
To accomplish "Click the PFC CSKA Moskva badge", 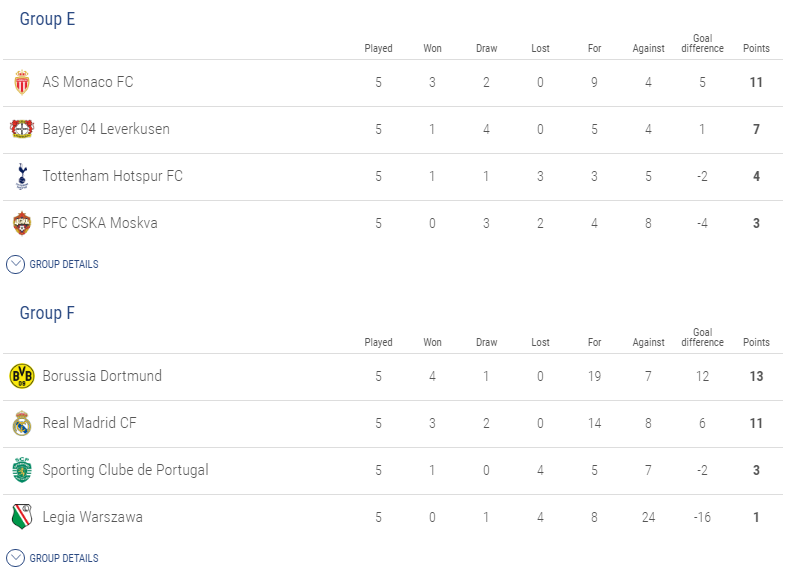I will tap(22, 223).
